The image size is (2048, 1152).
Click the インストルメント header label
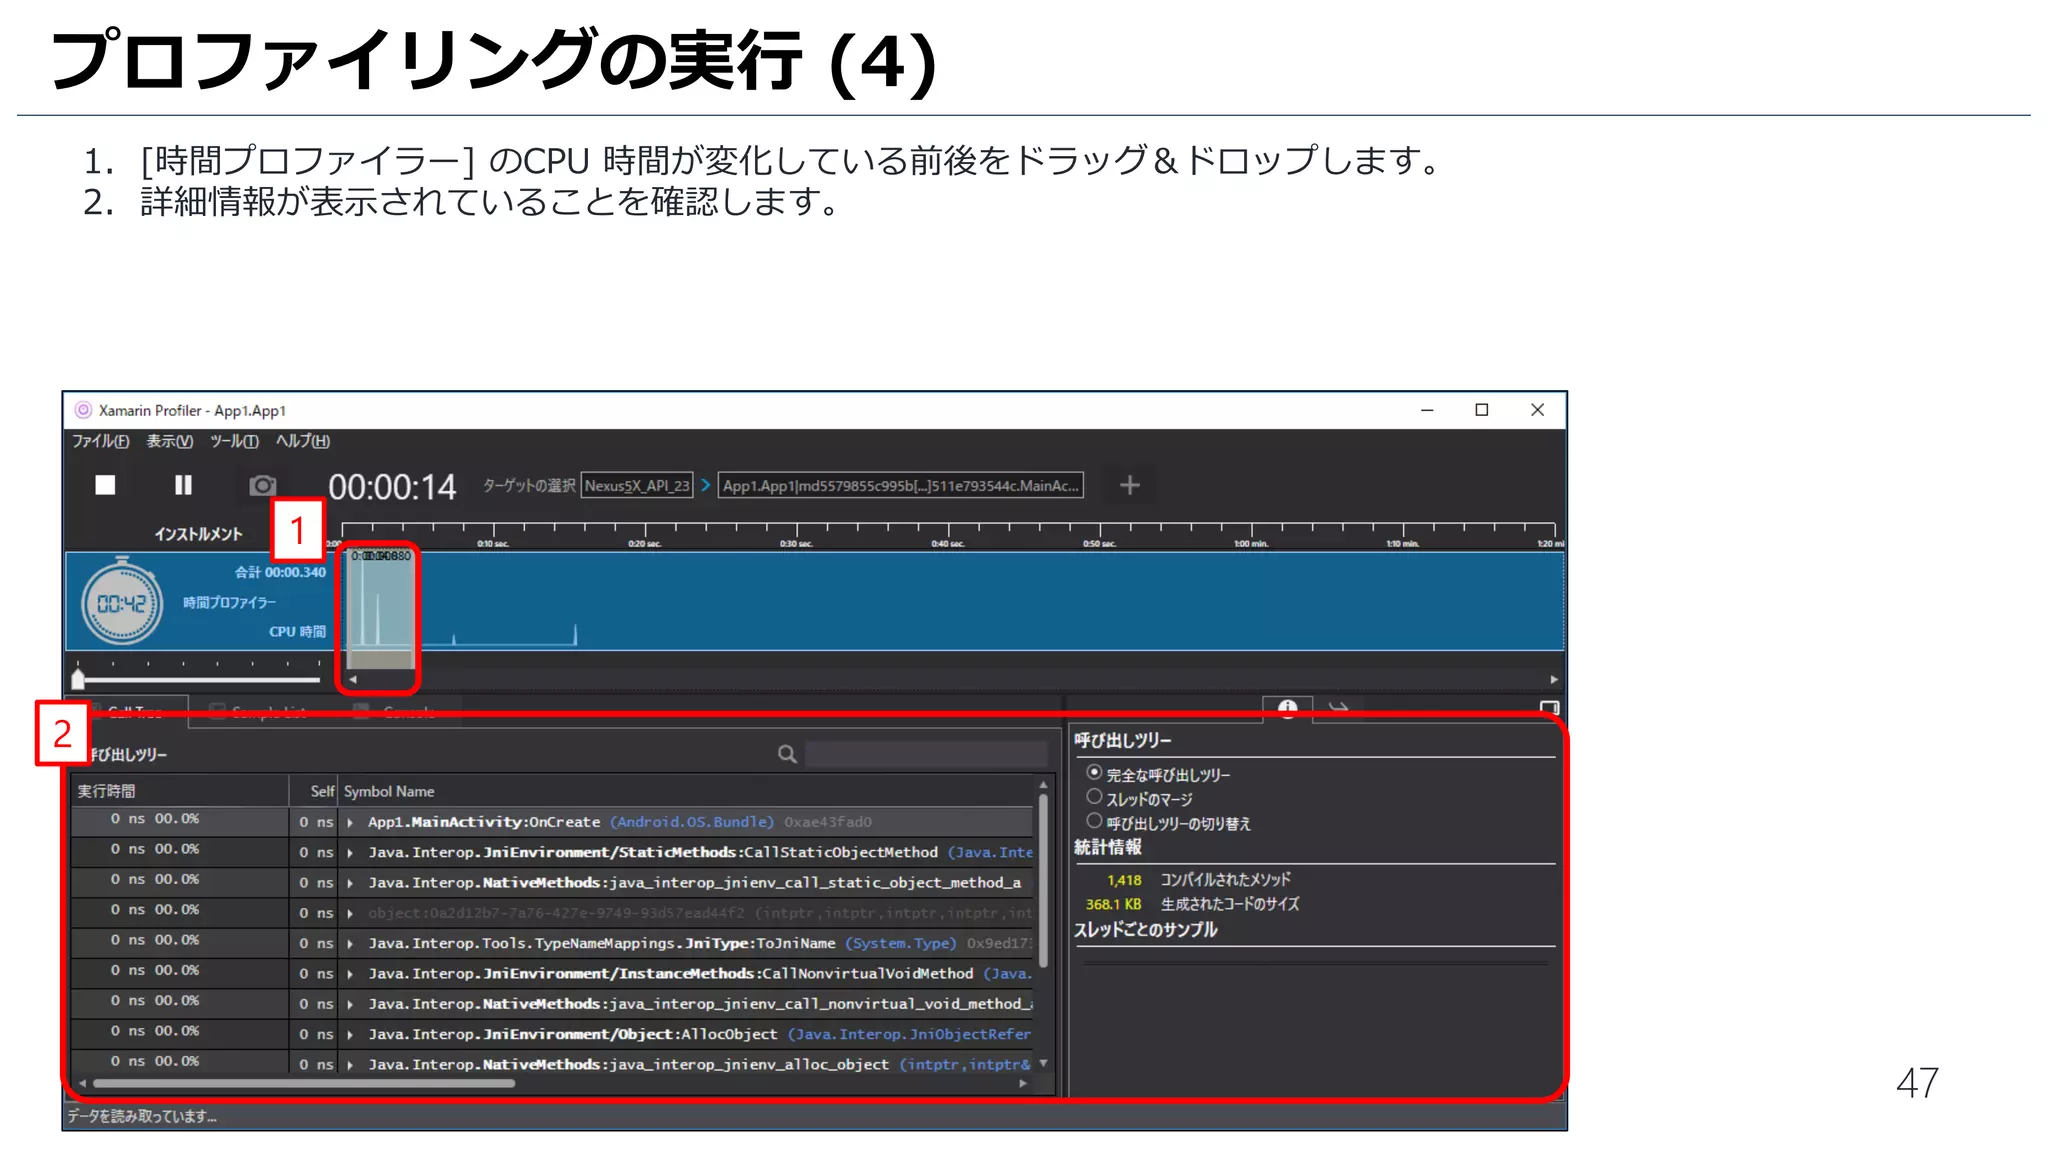tap(198, 534)
